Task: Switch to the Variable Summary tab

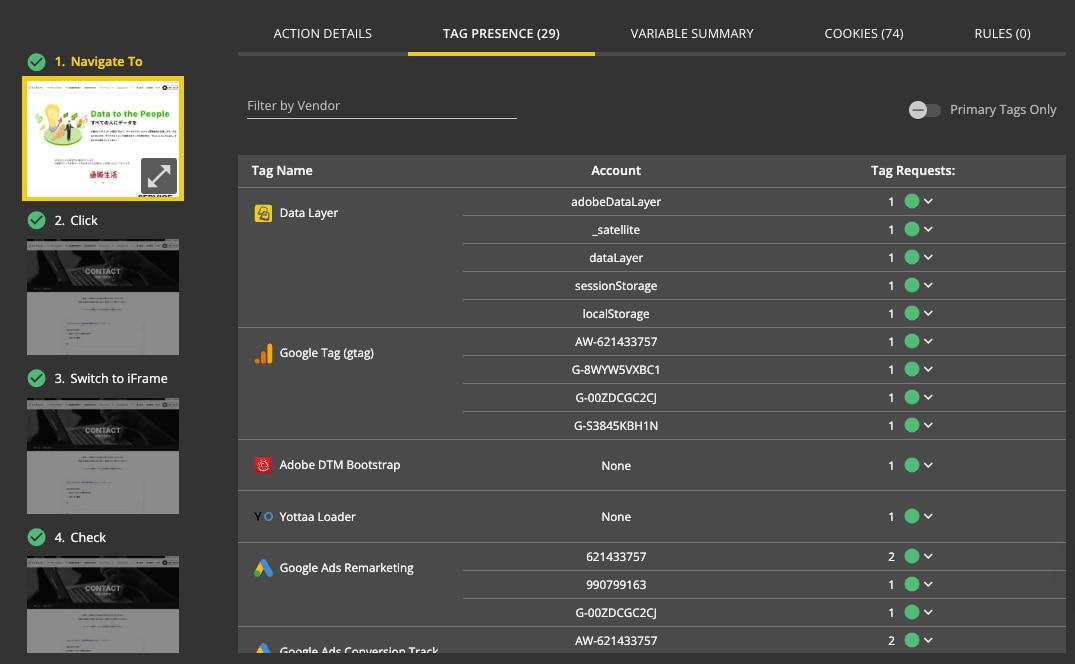Action: 692,34
